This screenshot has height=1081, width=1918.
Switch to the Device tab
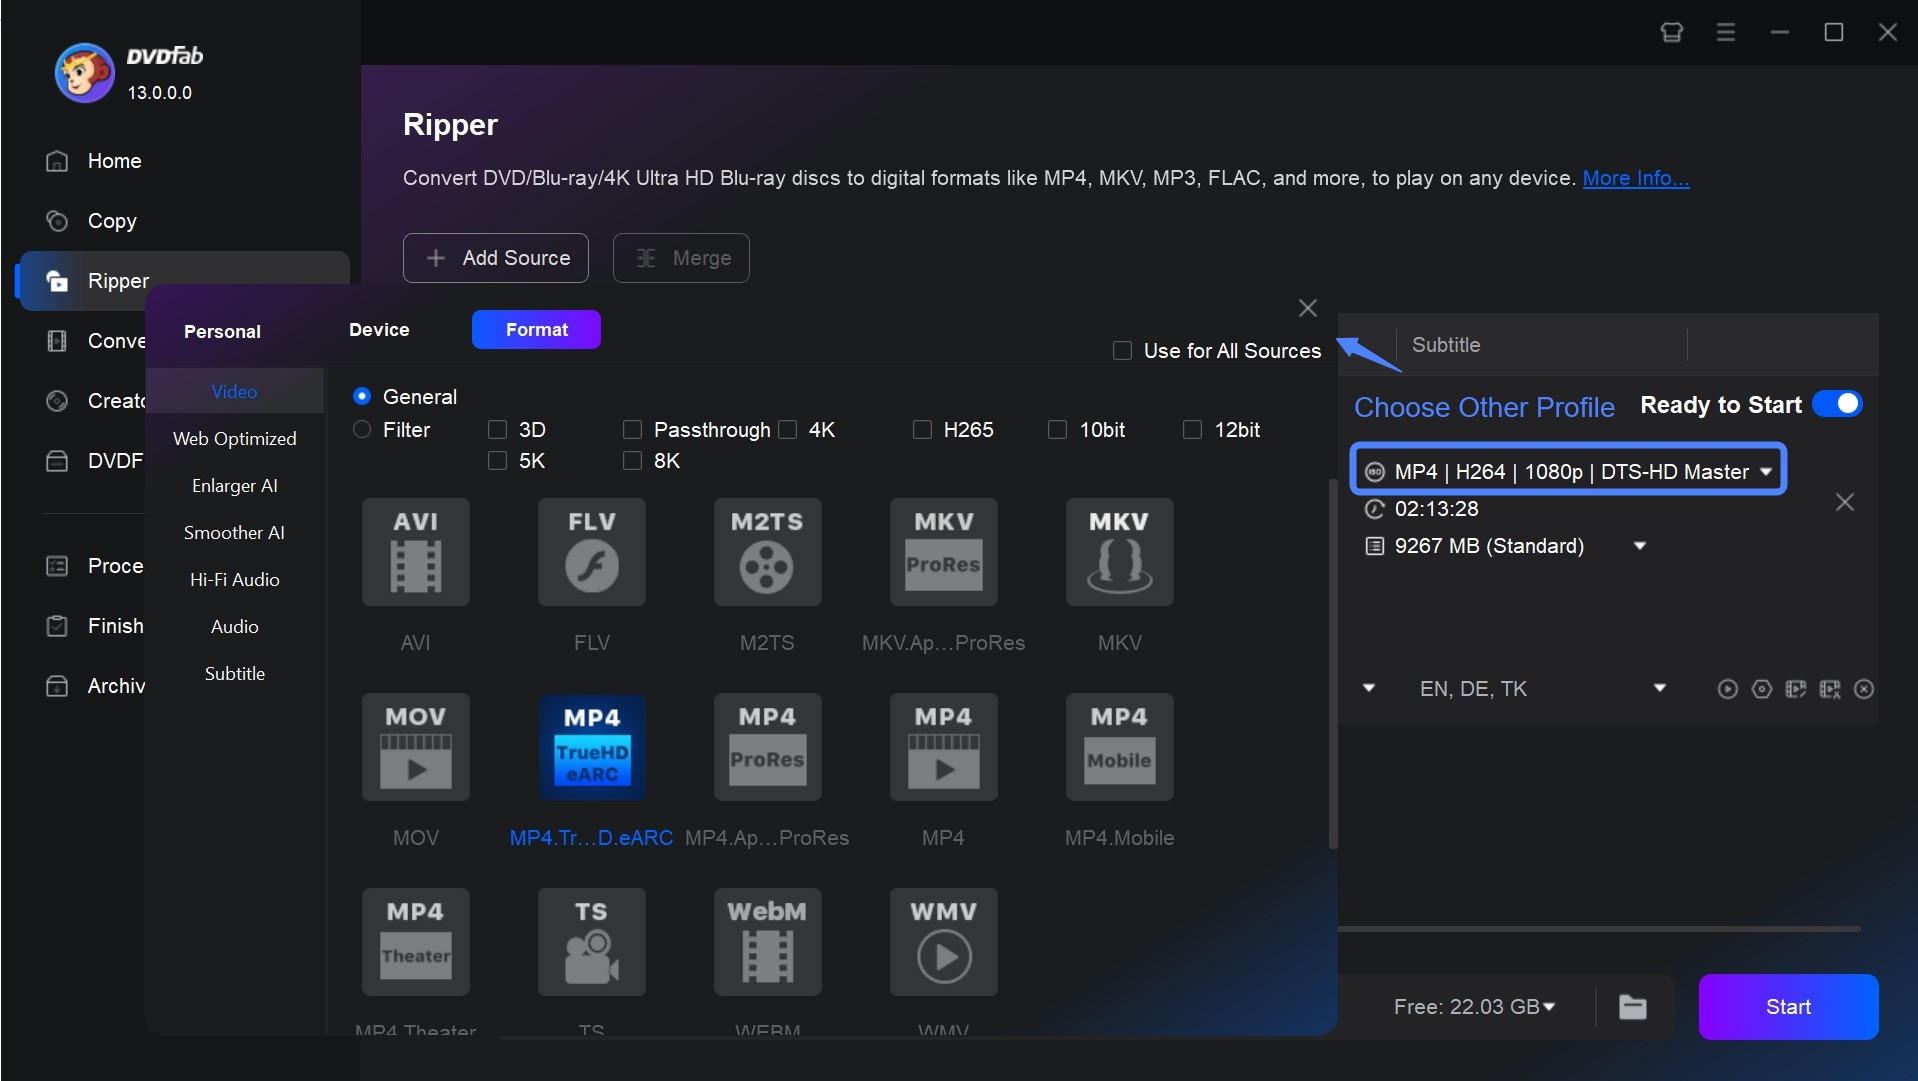click(379, 329)
